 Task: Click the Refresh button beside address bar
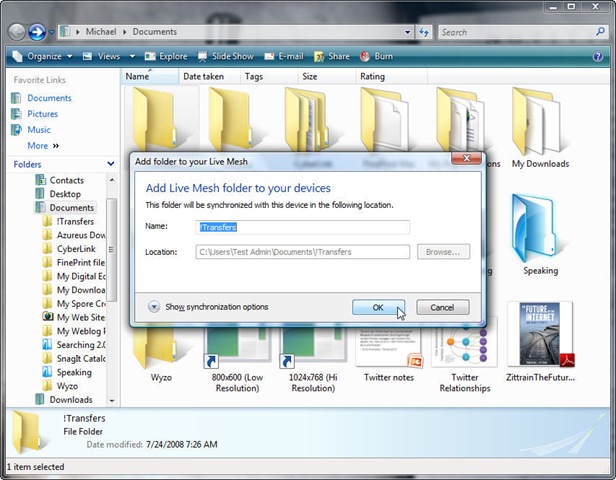click(424, 32)
